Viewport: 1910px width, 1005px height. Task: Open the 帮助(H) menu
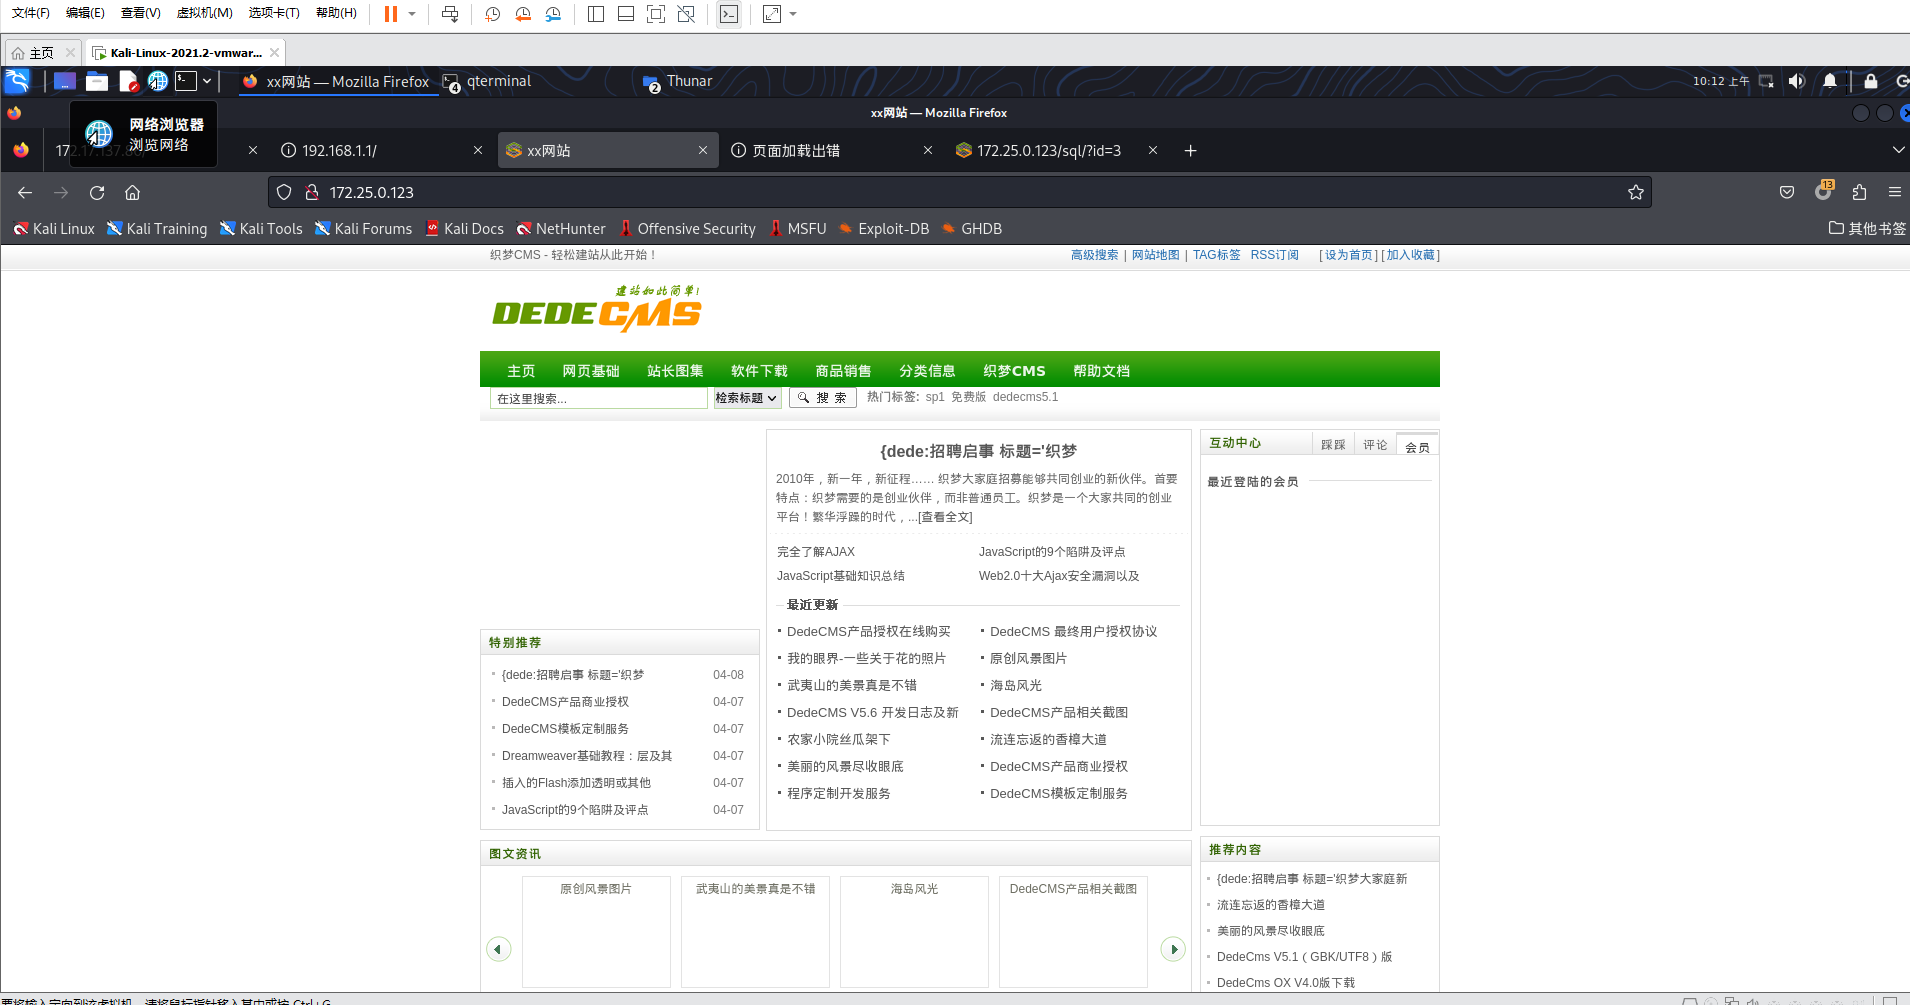click(x=336, y=13)
